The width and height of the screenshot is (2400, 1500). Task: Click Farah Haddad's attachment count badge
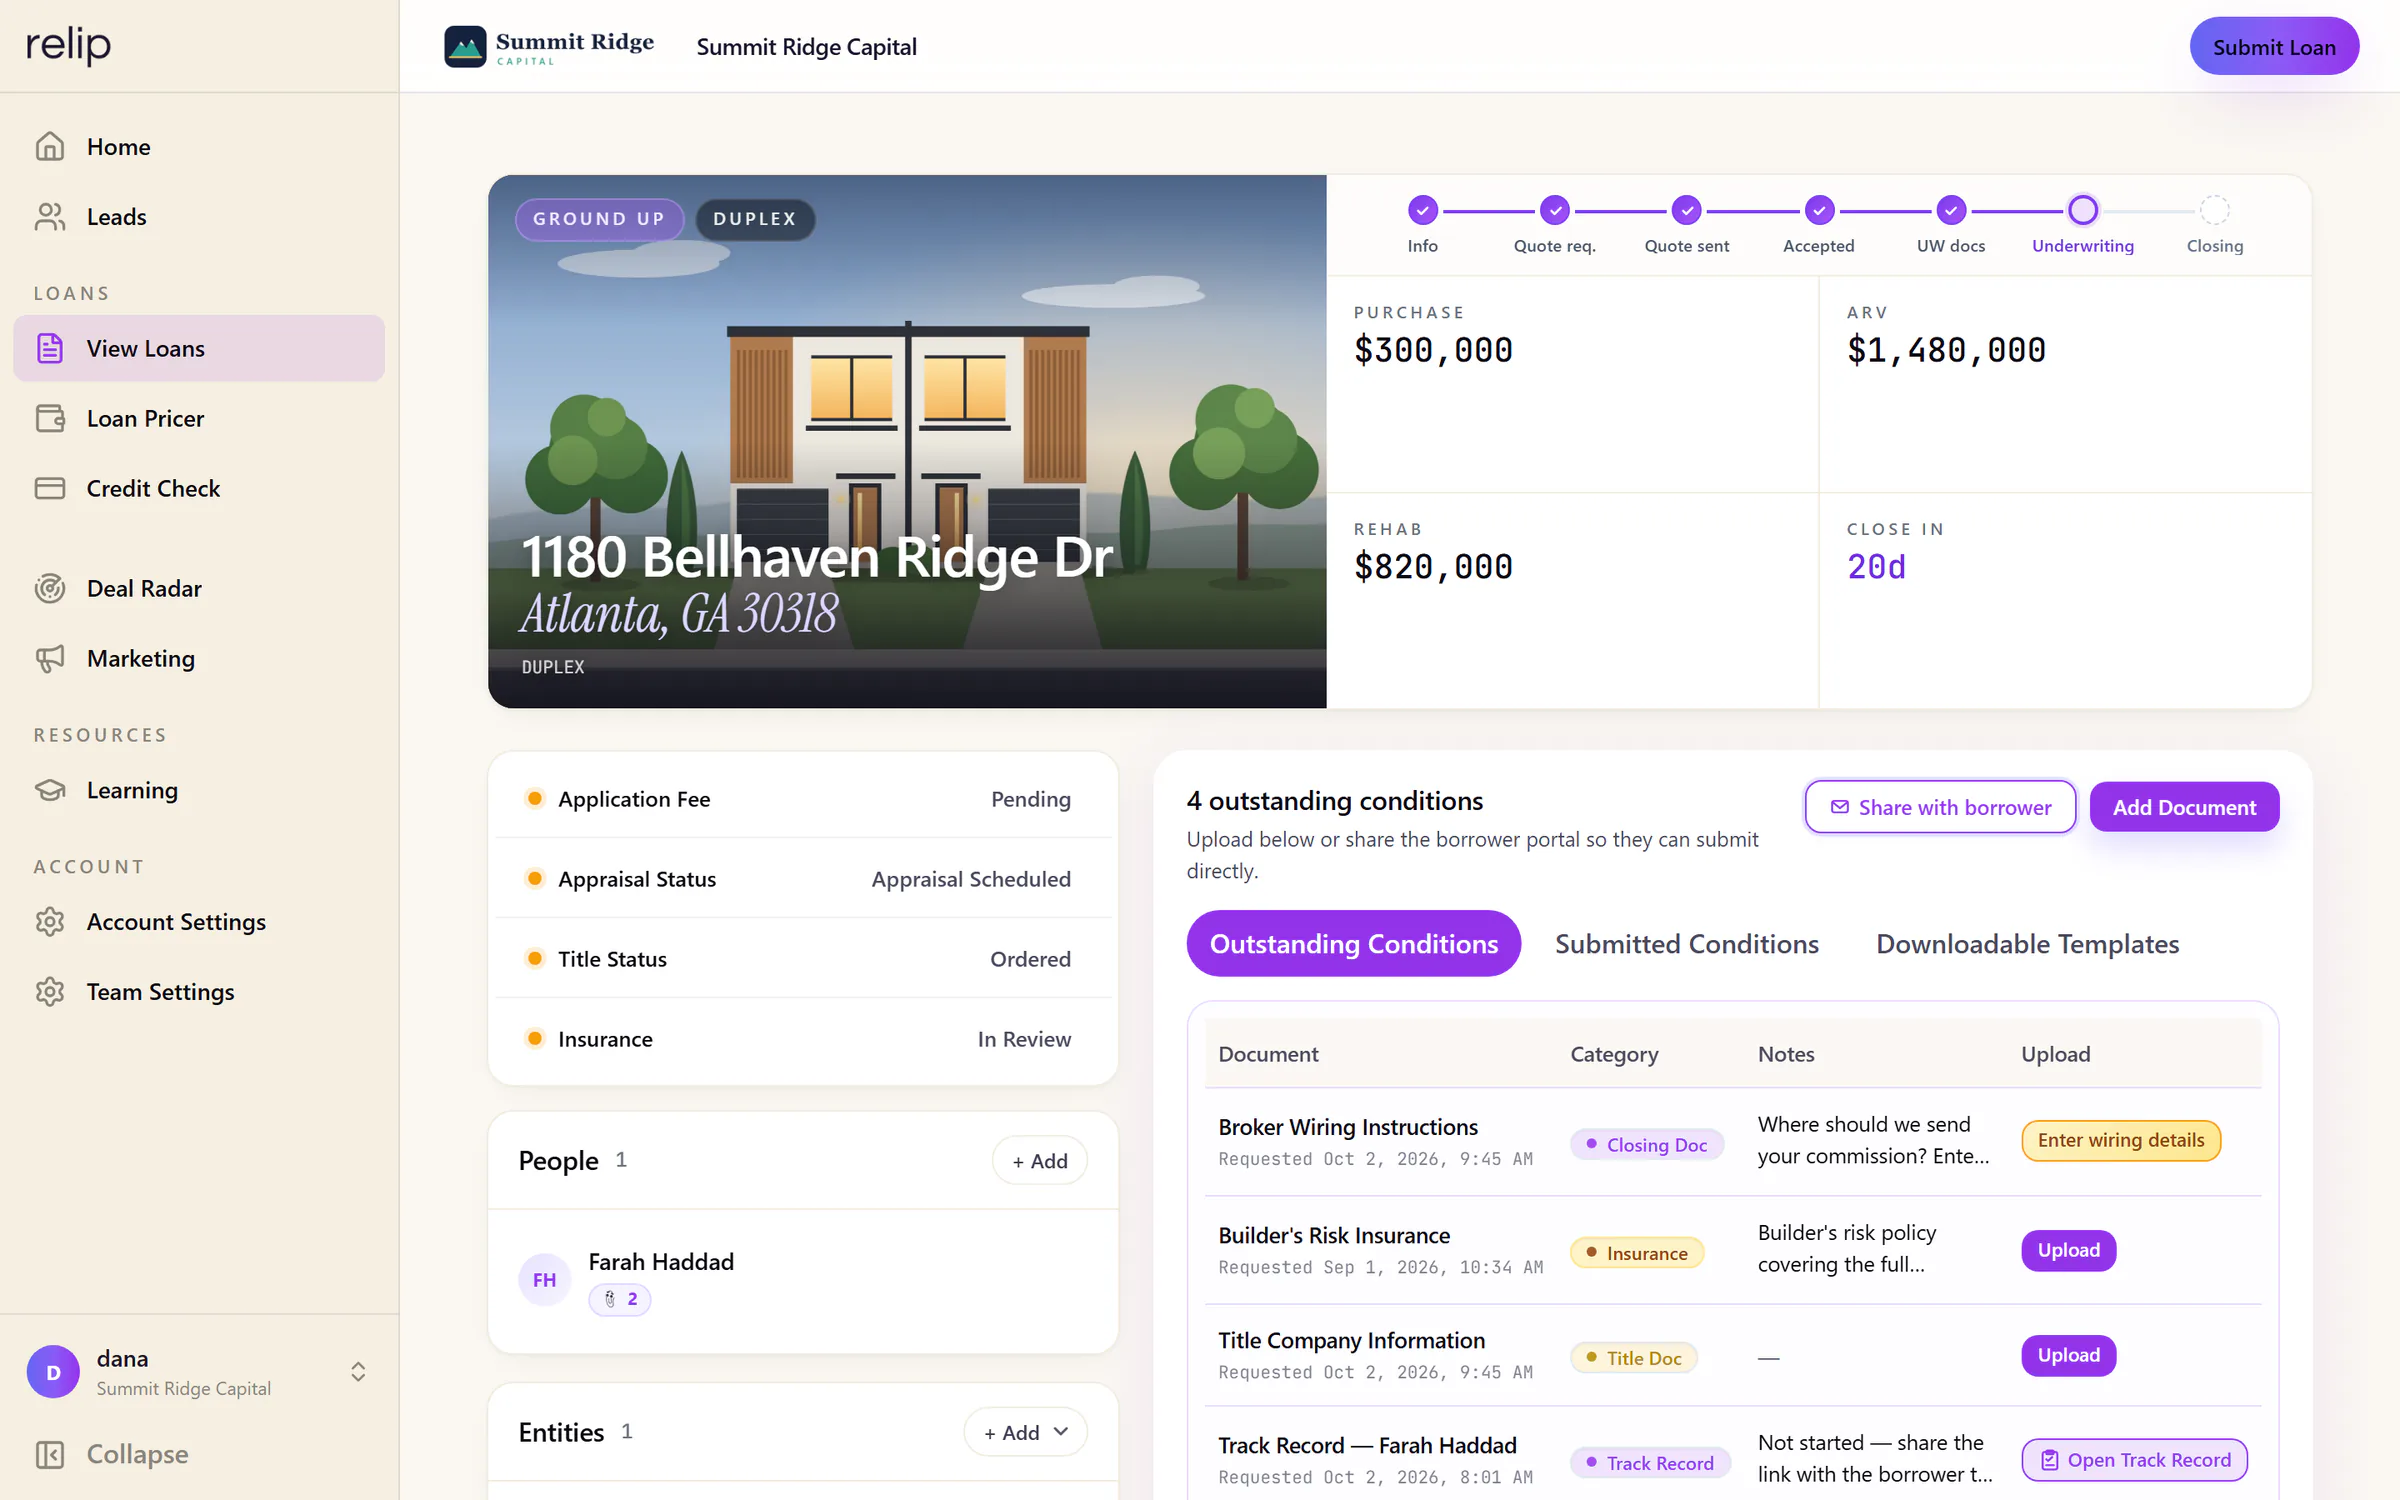click(620, 1299)
